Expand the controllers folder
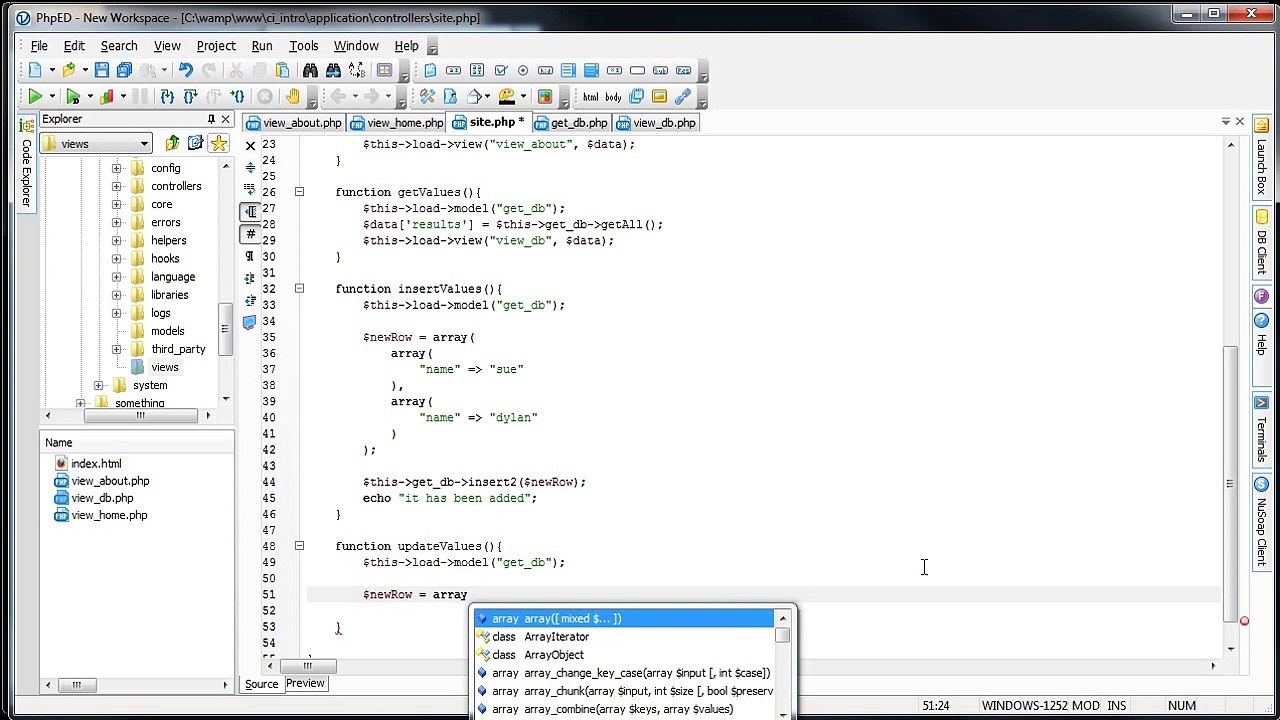This screenshot has height=720, width=1280. tap(116, 186)
